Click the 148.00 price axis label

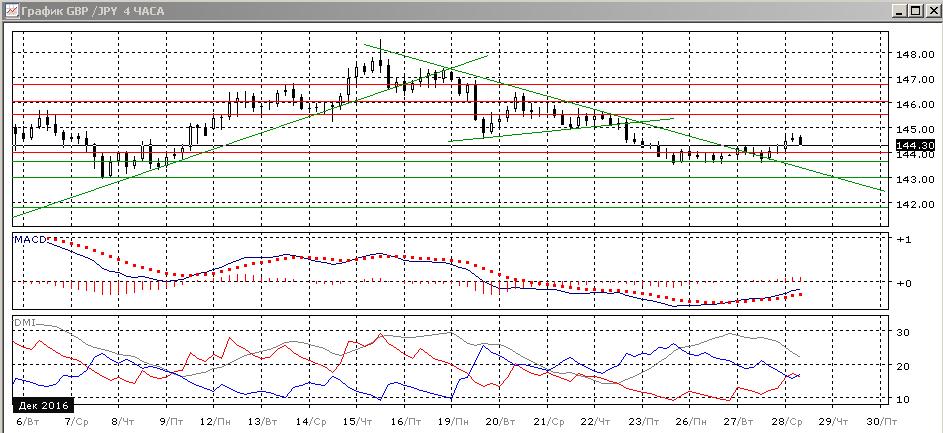[x=913, y=54]
